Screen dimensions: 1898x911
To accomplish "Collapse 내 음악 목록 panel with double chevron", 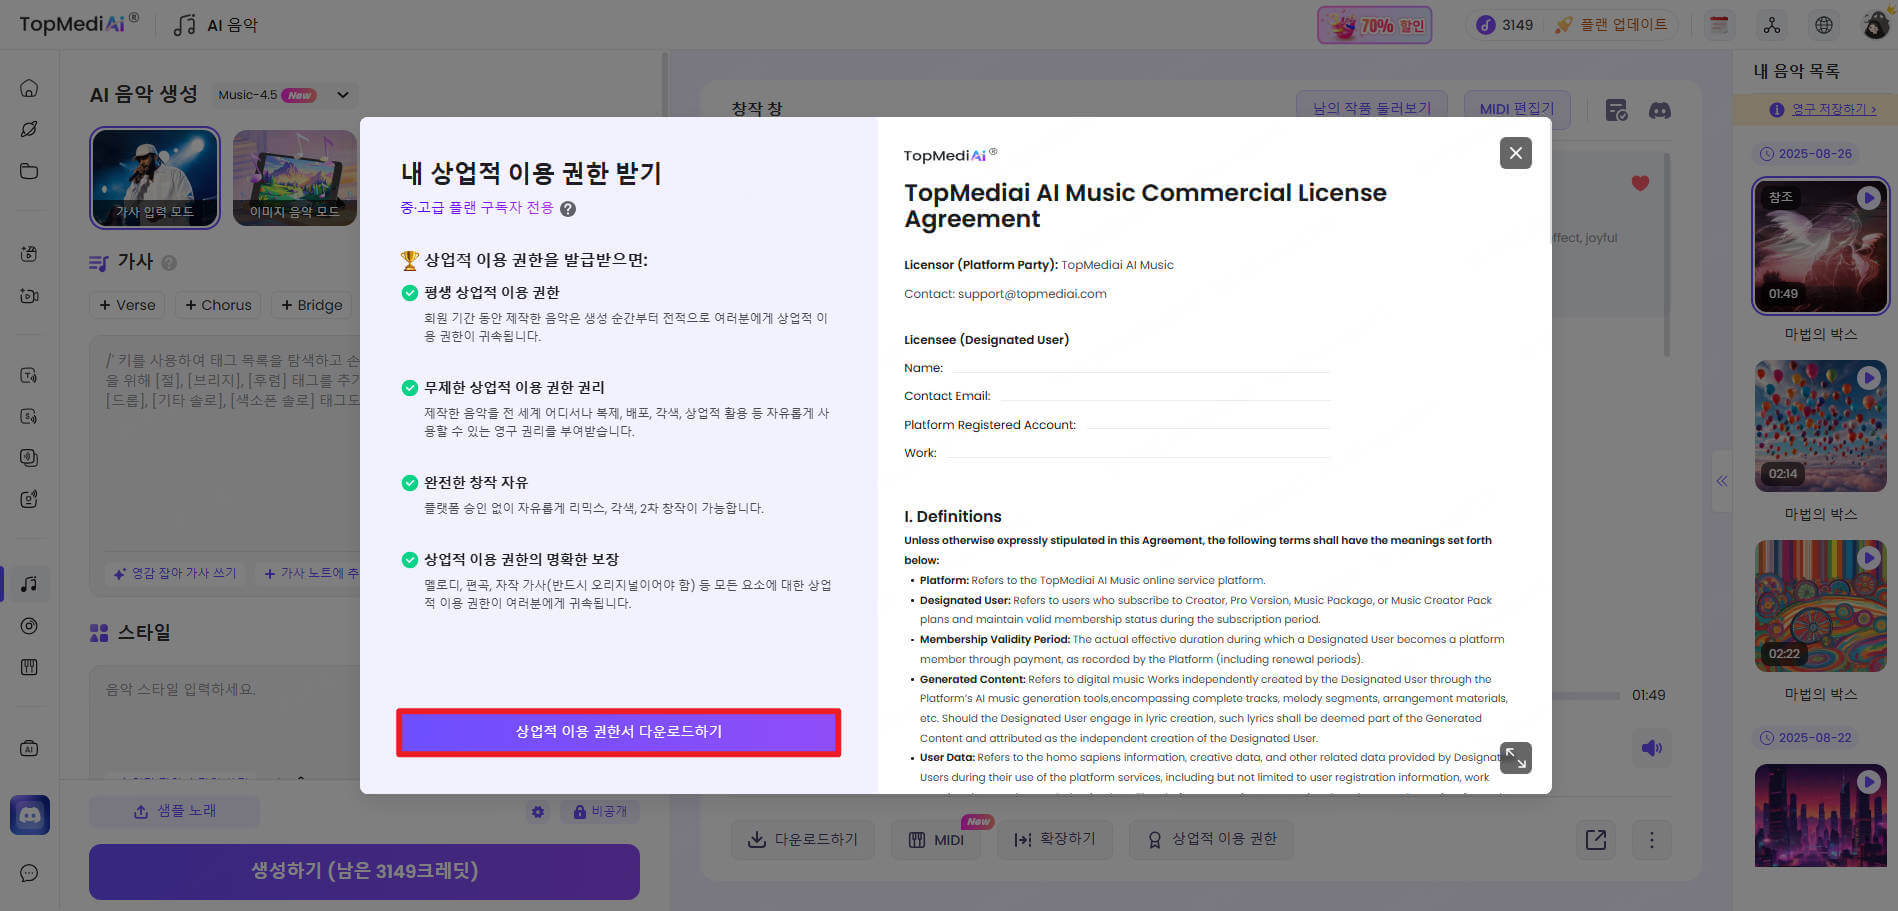I will 1722,481.
